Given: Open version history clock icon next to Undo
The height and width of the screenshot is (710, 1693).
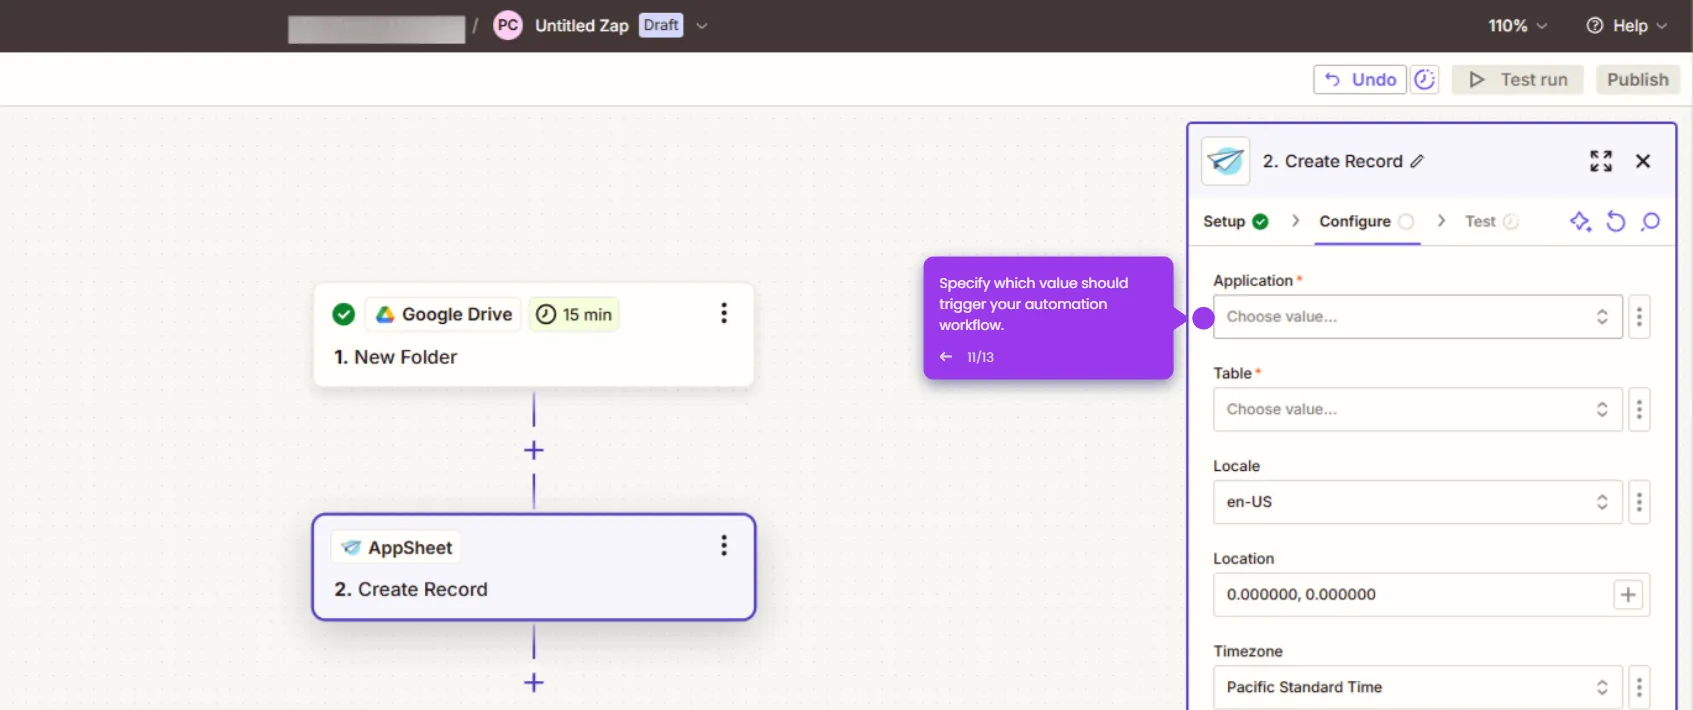Looking at the screenshot, I should (1425, 79).
